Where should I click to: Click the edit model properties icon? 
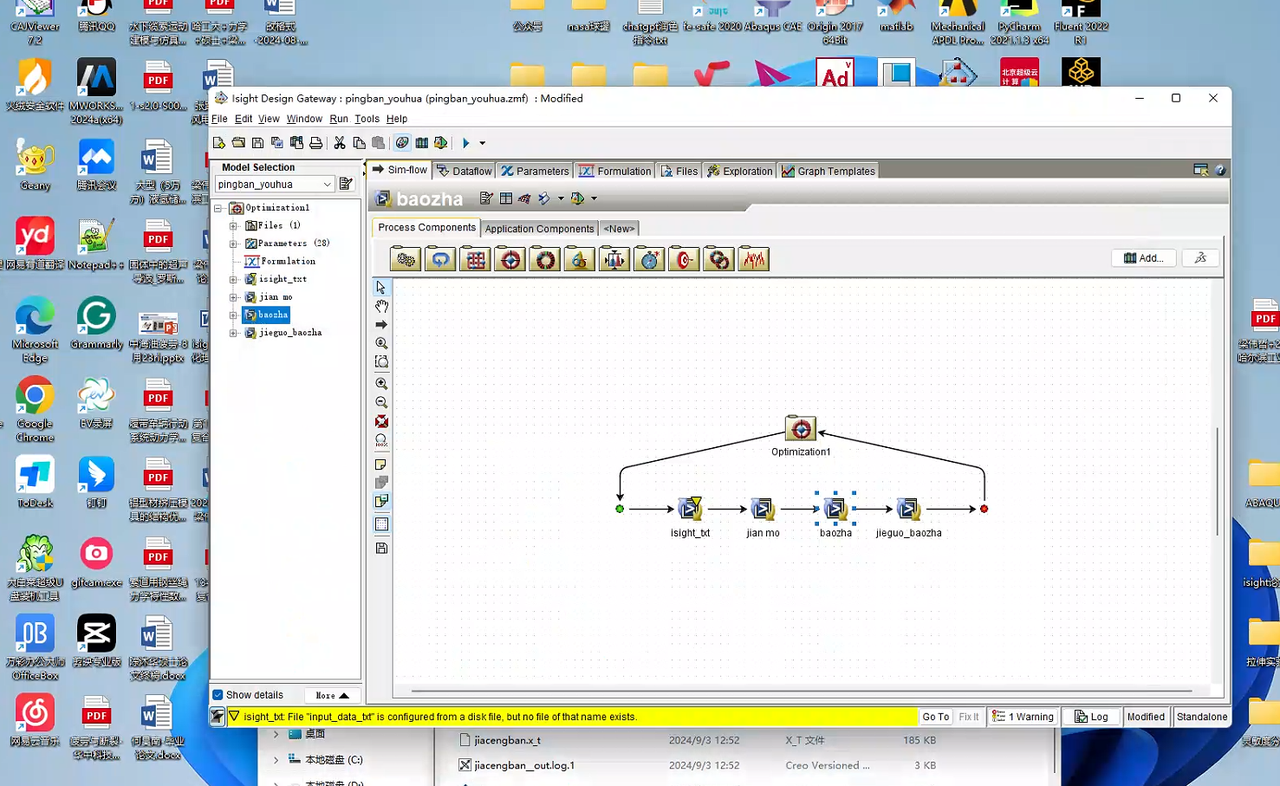coord(346,184)
